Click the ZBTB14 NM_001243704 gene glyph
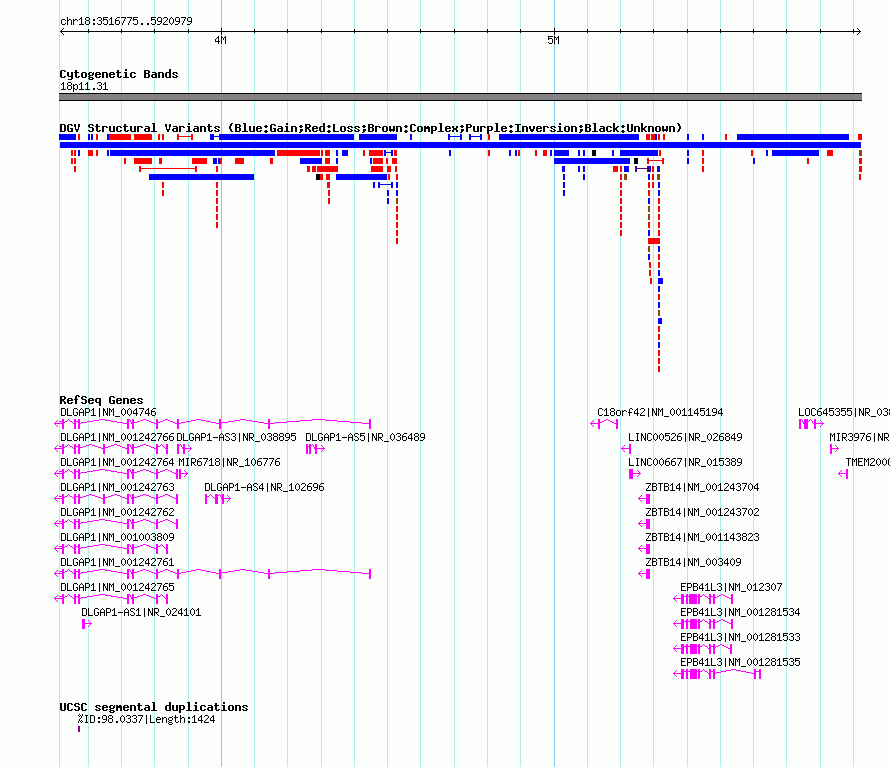Image resolution: width=890 pixels, height=767 pixels. [644, 499]
